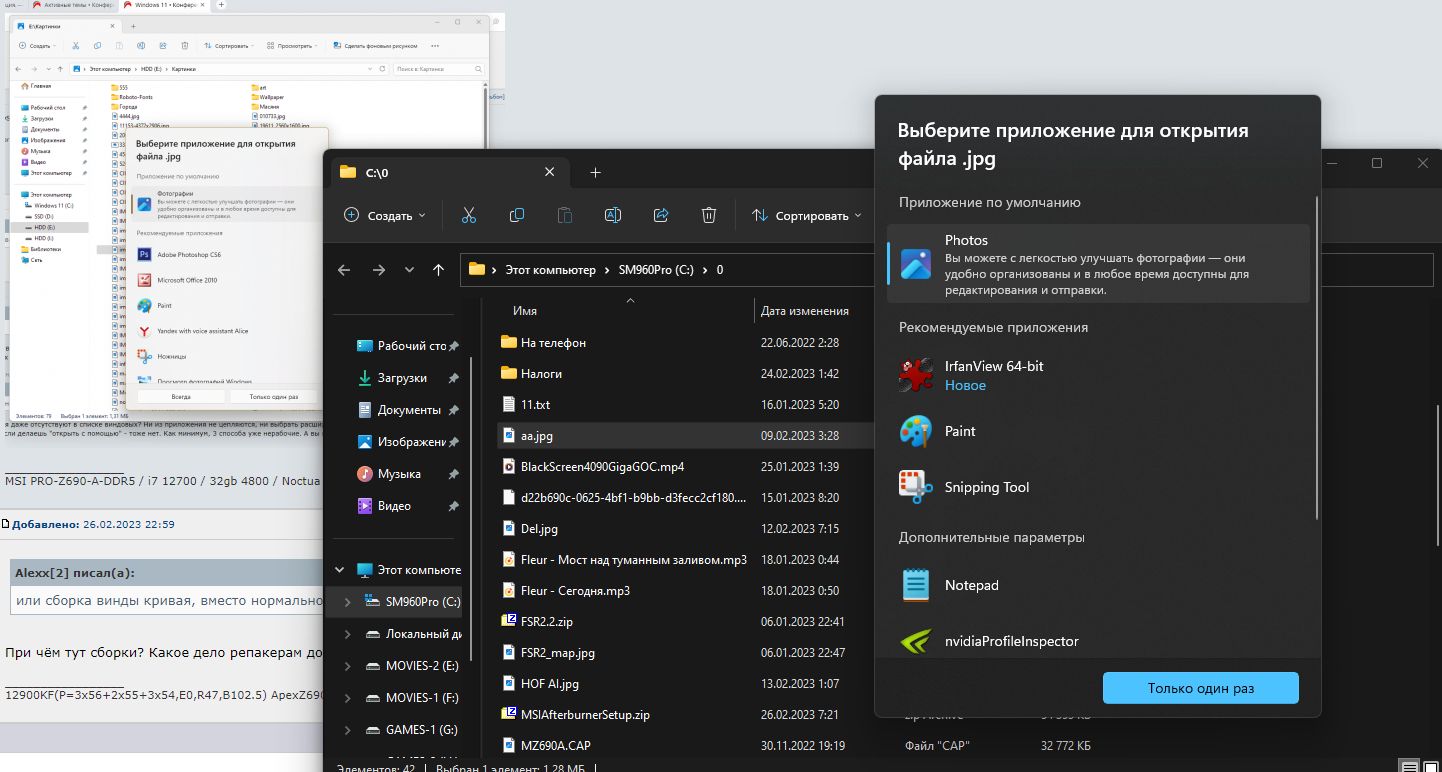This screenshot has height=772, width=1442.
Task: Click Только один раз in the dark dialog
Action: point(1201,688)
